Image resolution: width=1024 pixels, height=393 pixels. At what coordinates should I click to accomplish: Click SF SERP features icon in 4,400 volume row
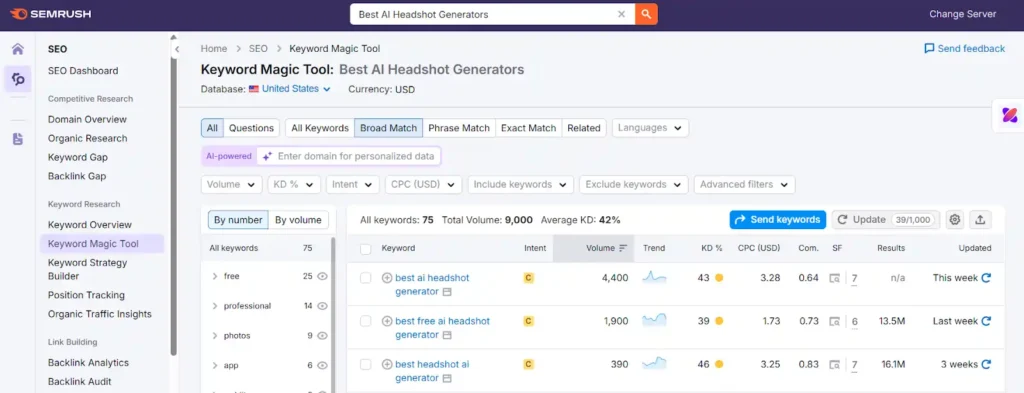point(835,278)
